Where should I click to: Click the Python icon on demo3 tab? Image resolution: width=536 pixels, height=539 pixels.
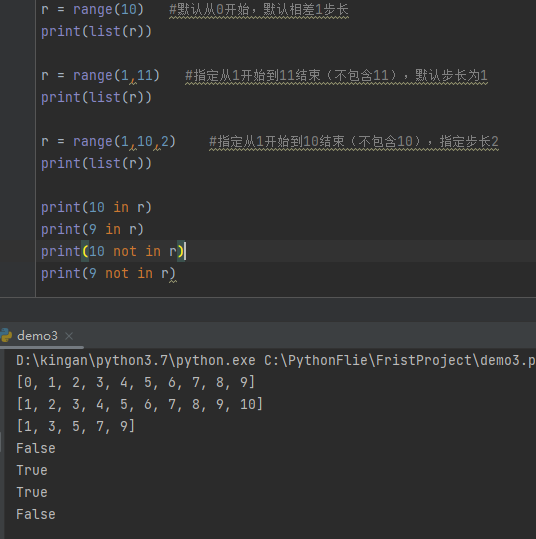click(6, 336)
